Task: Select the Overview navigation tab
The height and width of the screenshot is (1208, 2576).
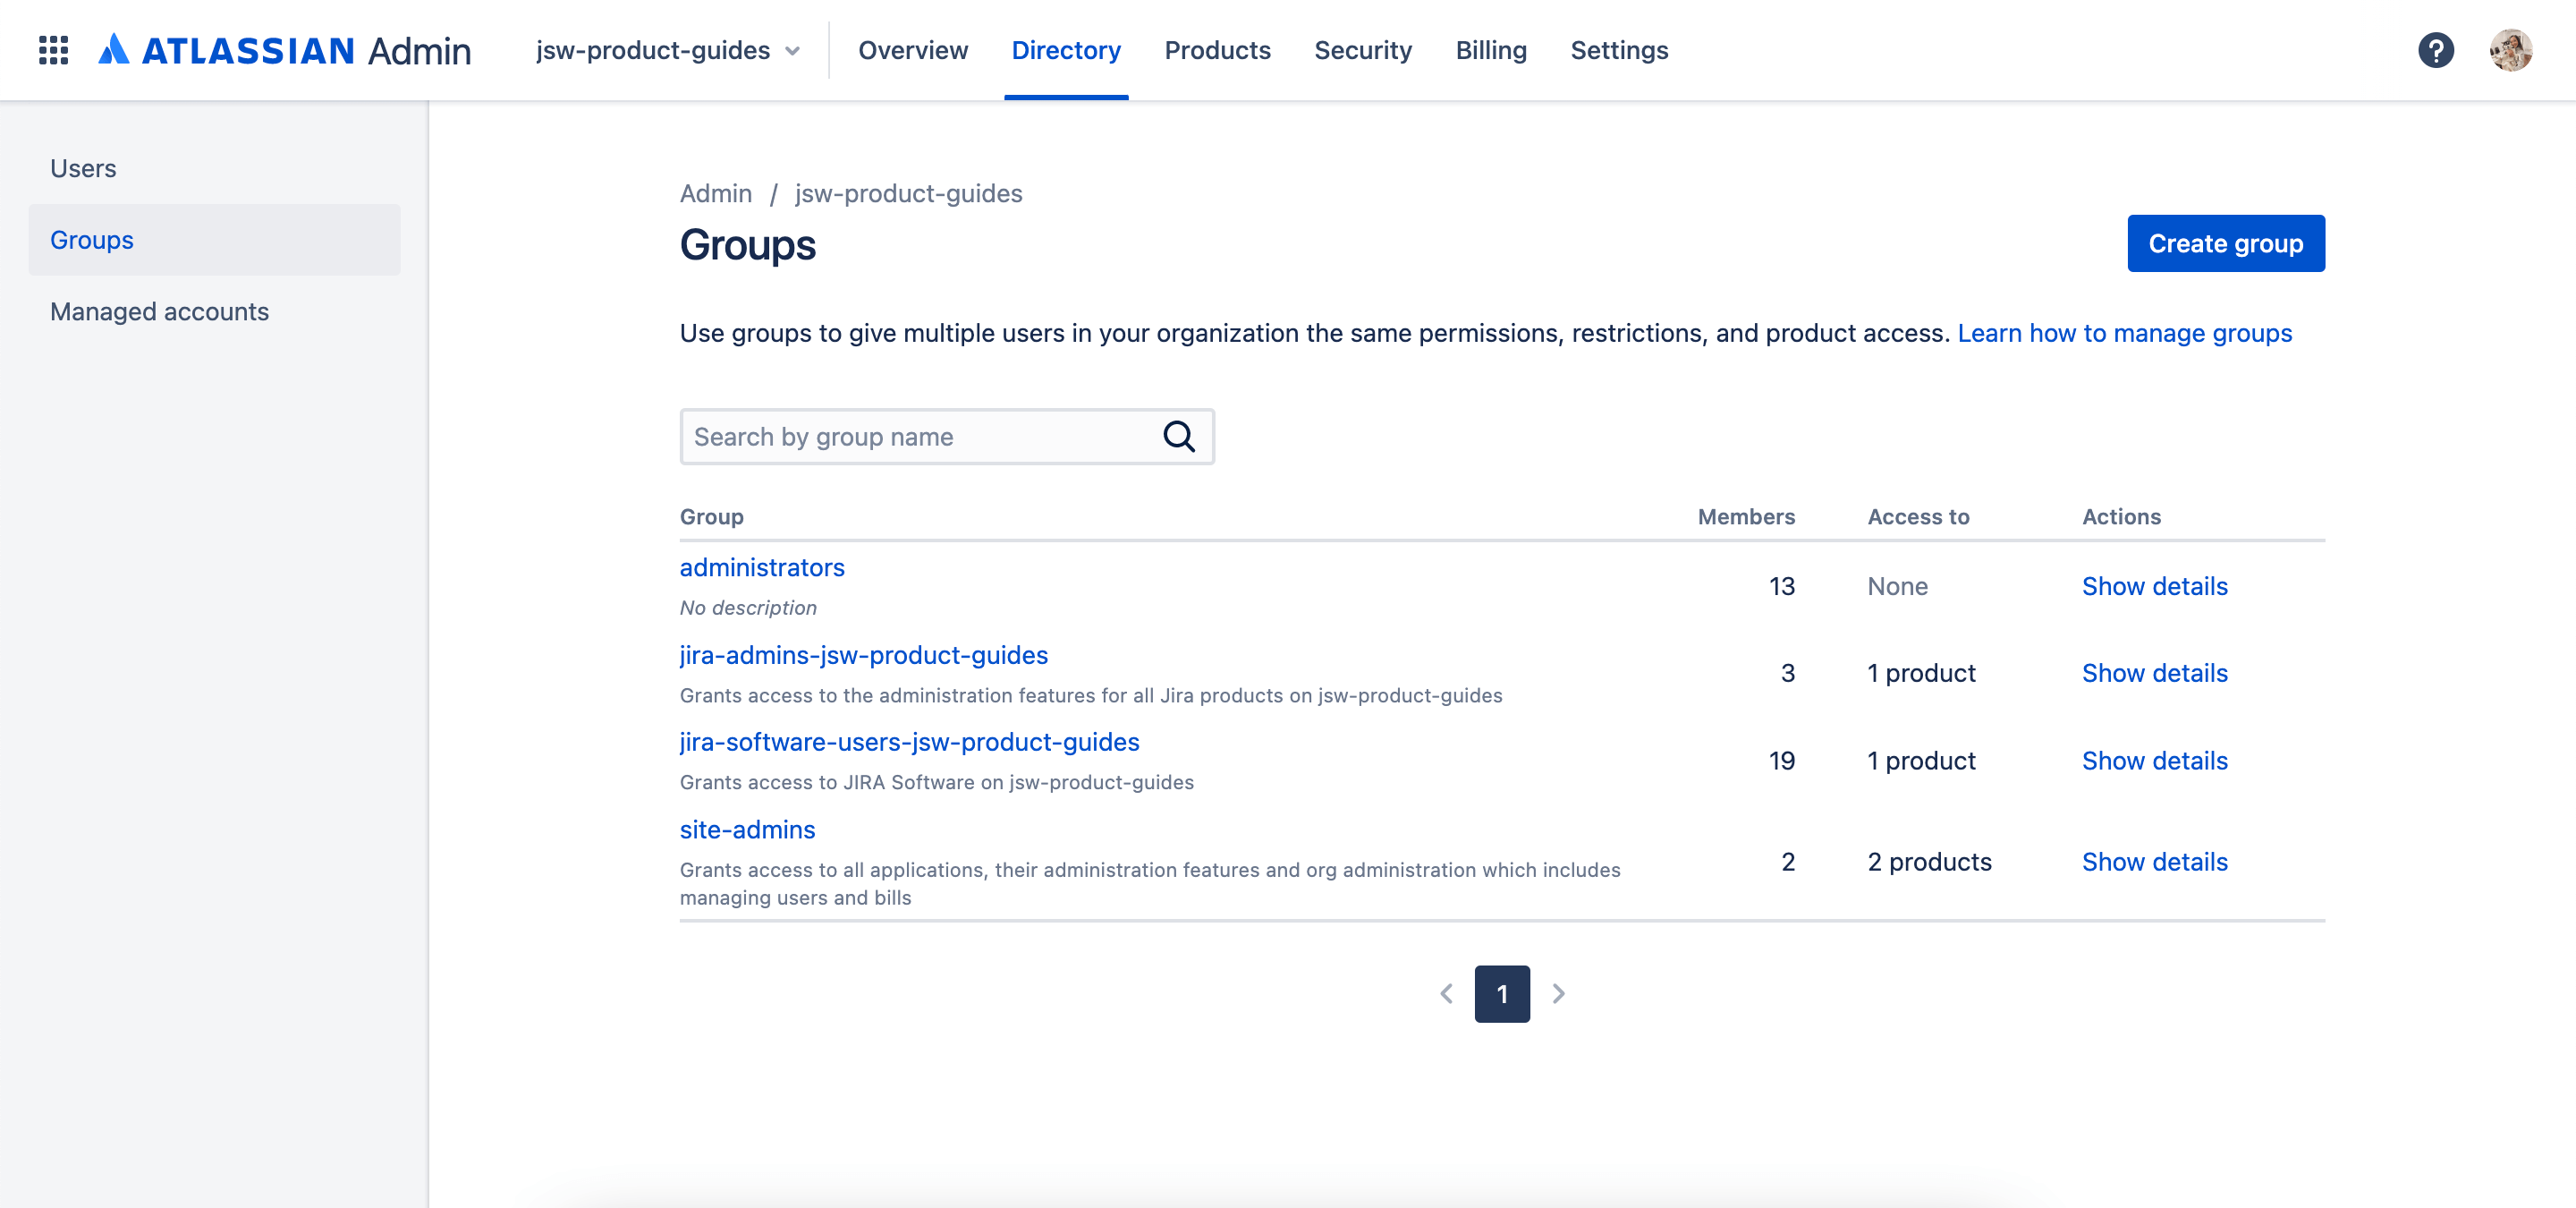Action: pyautogui.click(x=913, y=49)
